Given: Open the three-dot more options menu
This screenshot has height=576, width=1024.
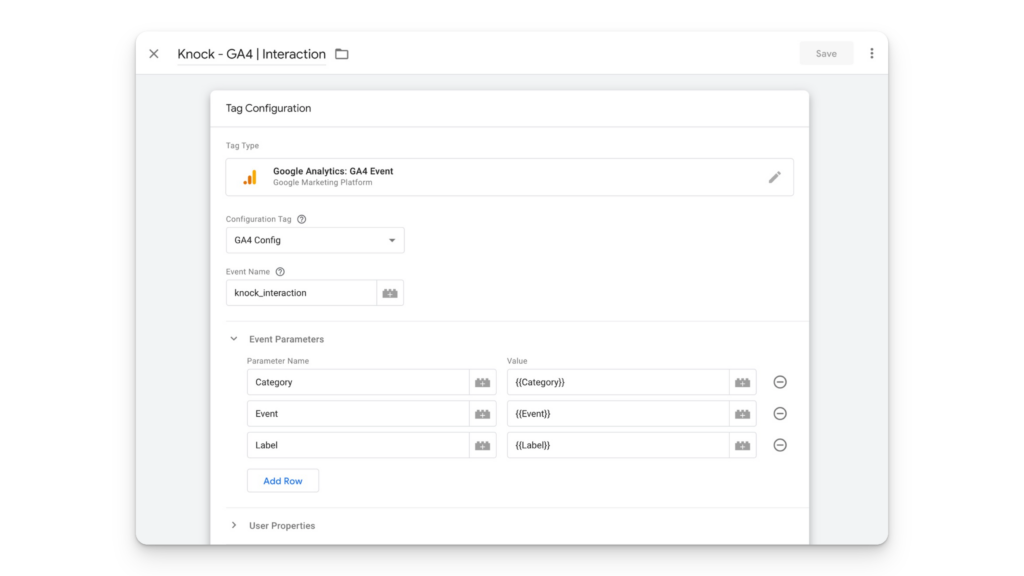Looking at the screenshot, I should click(872, 54).
